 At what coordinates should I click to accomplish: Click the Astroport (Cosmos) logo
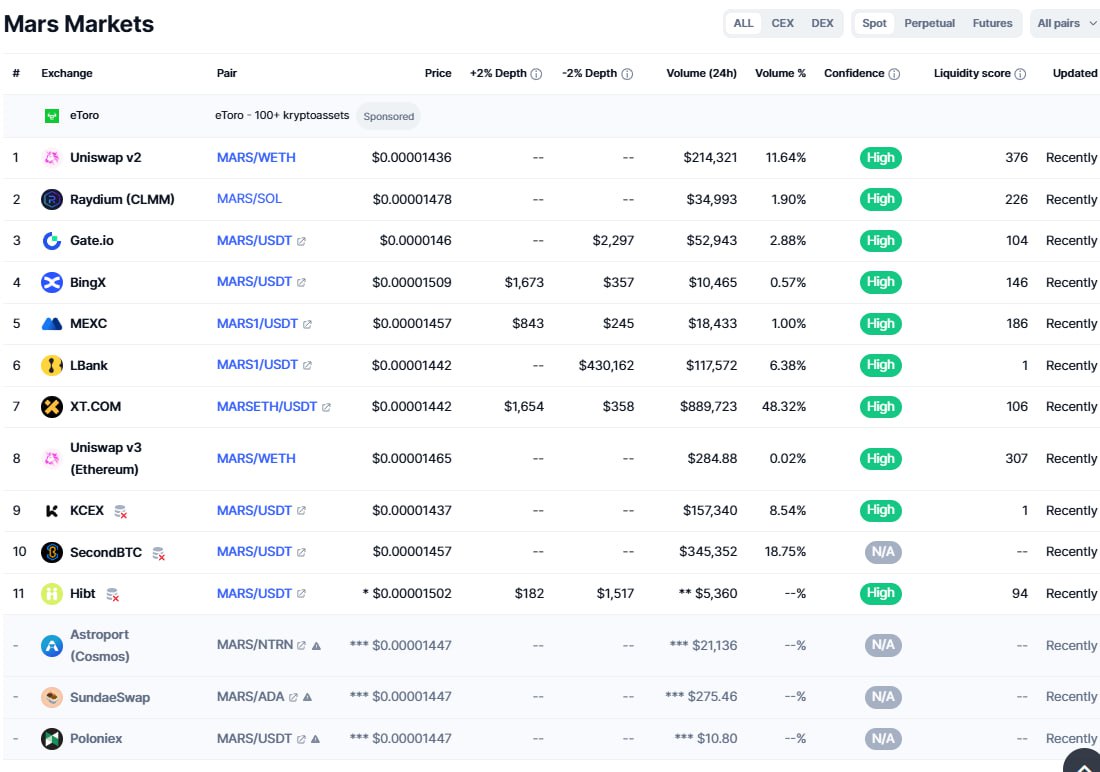click(51, 645)
